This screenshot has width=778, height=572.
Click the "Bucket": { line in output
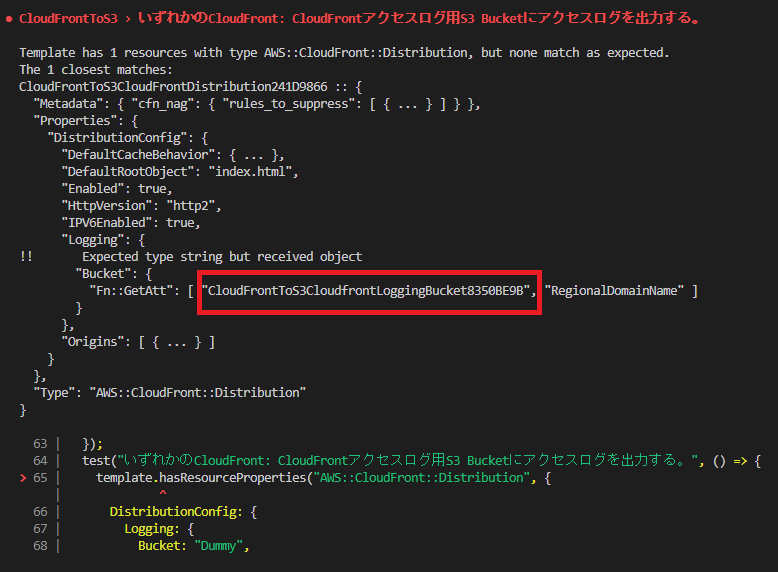click(114, 274)
